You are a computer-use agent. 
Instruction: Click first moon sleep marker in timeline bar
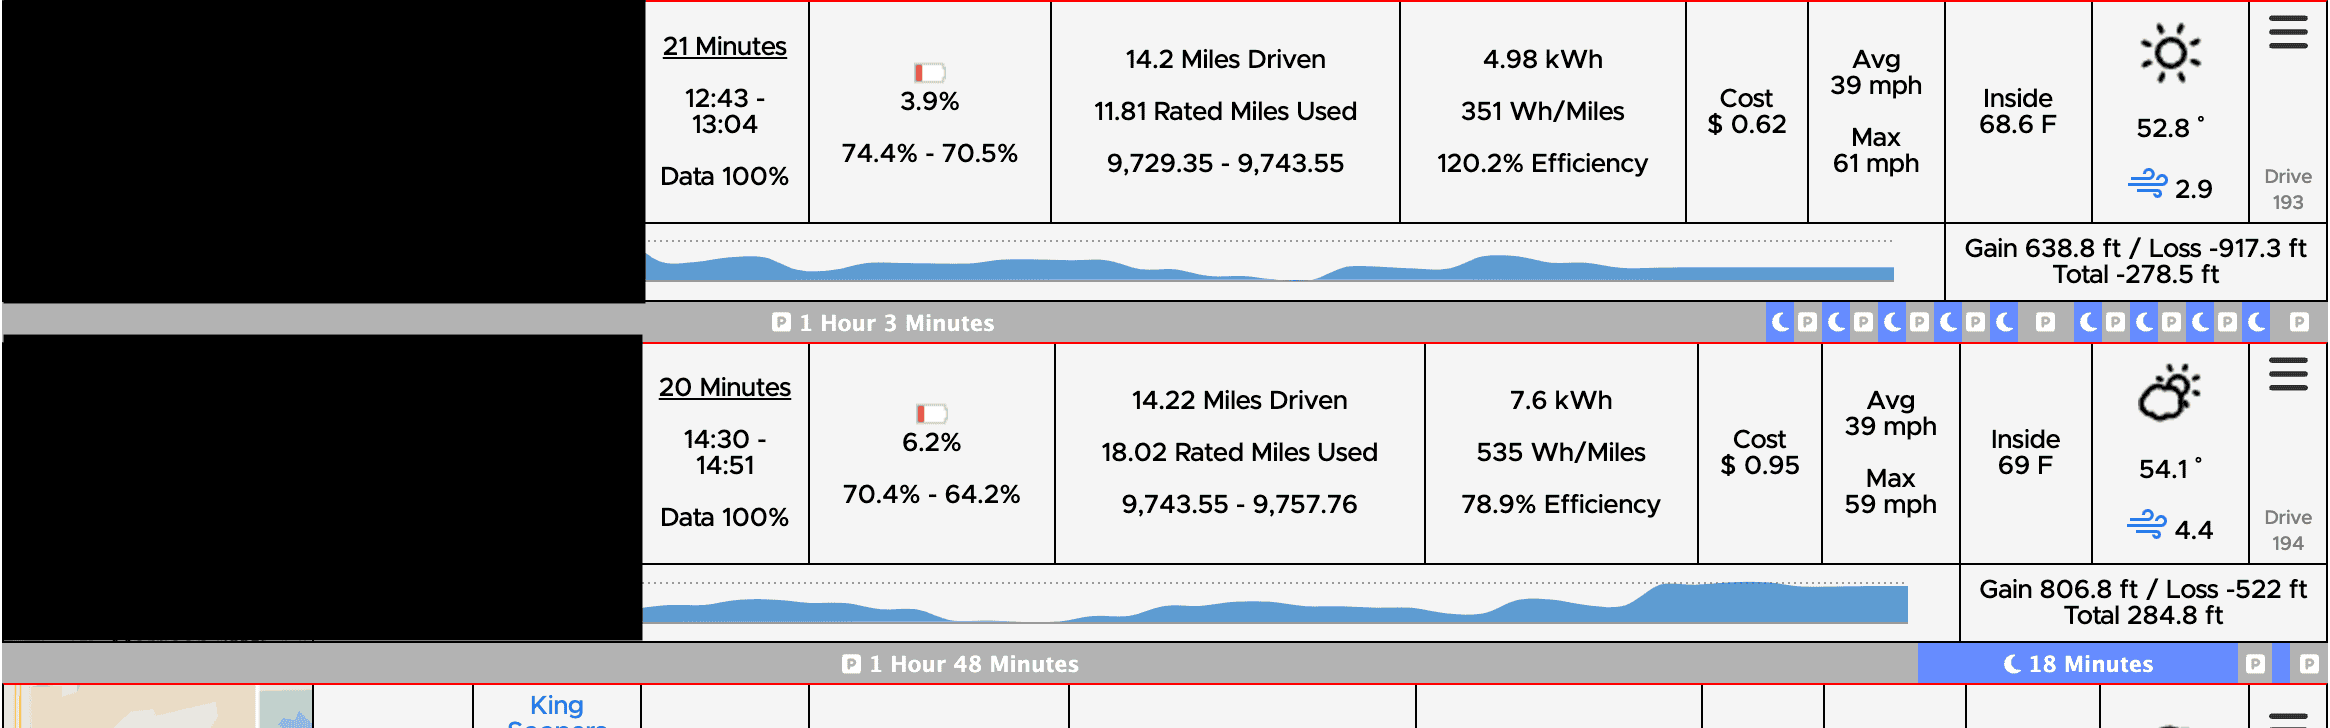[1780, 322]
